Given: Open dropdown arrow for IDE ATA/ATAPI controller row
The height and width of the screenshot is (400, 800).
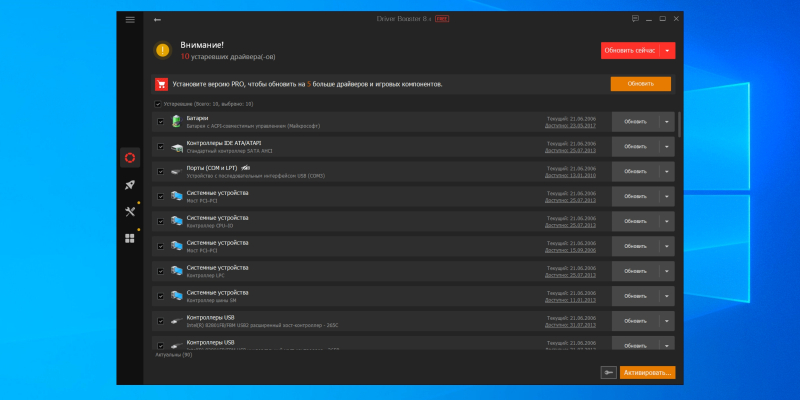Looking at the screenshot, I should tap(667, 147).
